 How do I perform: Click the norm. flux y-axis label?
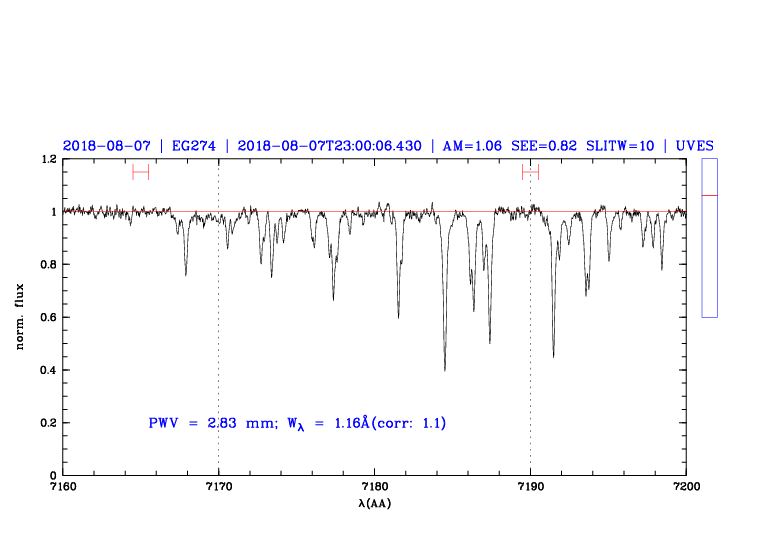(x=22, y=317)
